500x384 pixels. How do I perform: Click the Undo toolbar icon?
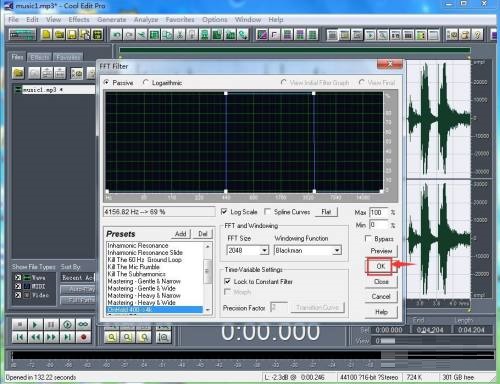116,34
